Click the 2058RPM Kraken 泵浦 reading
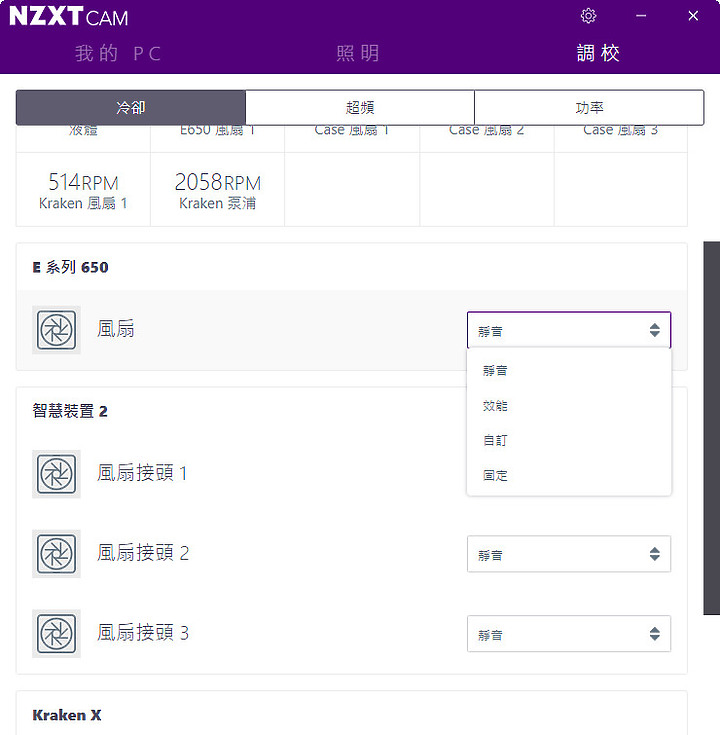The image size is (720, 735). click(x=218, y=189)
